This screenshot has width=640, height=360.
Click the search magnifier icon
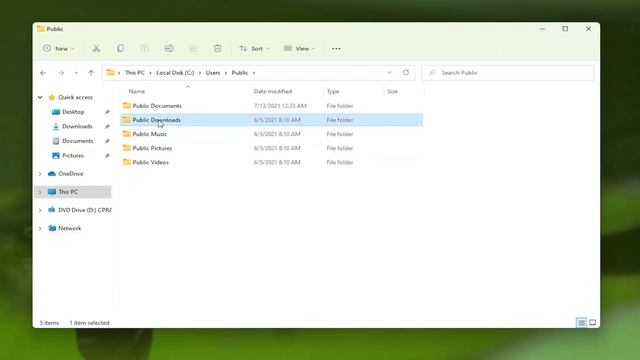point(432,73)
